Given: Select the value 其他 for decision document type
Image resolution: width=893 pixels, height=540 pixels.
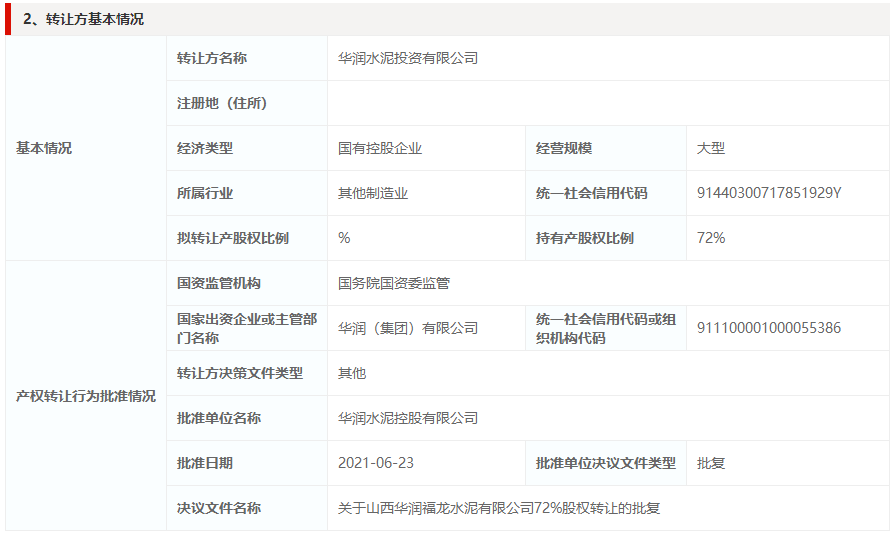Looking at the screenshot, I should (x=352, y=373).
